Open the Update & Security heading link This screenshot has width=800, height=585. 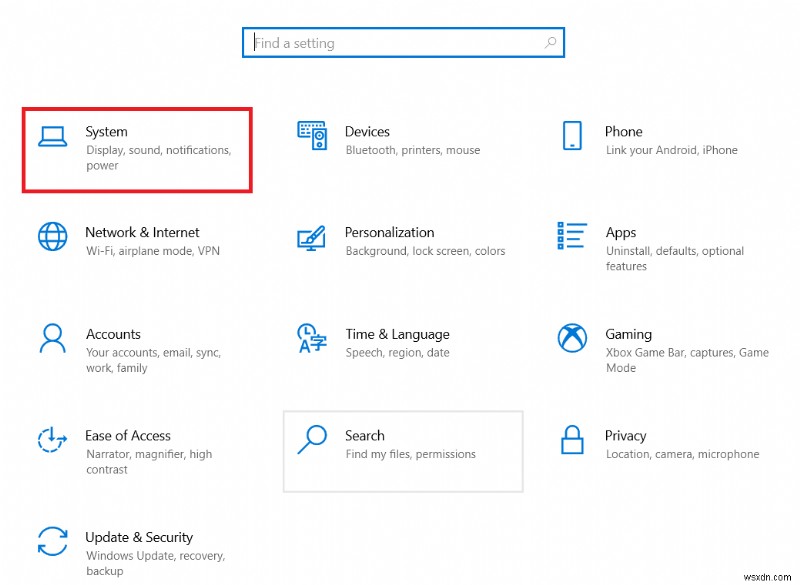139,537
